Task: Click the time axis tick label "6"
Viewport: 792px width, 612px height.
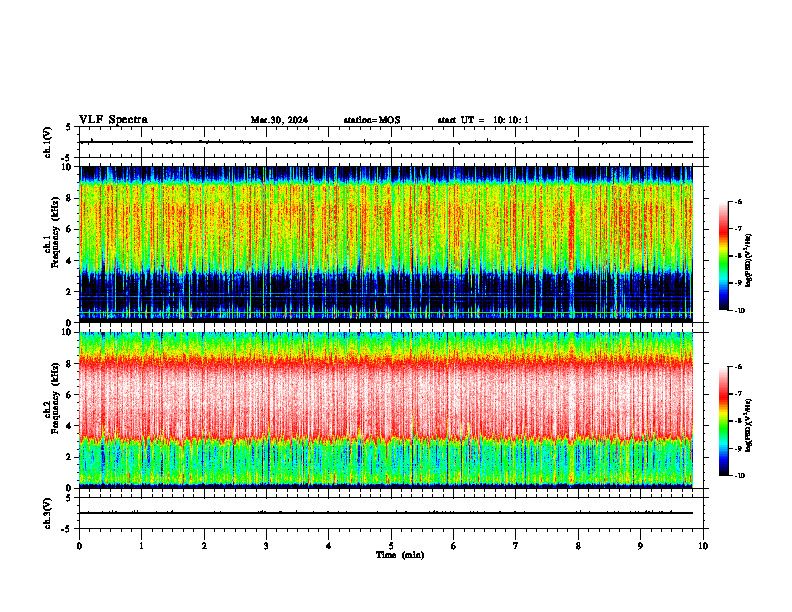Action: [x=454, y=546]
